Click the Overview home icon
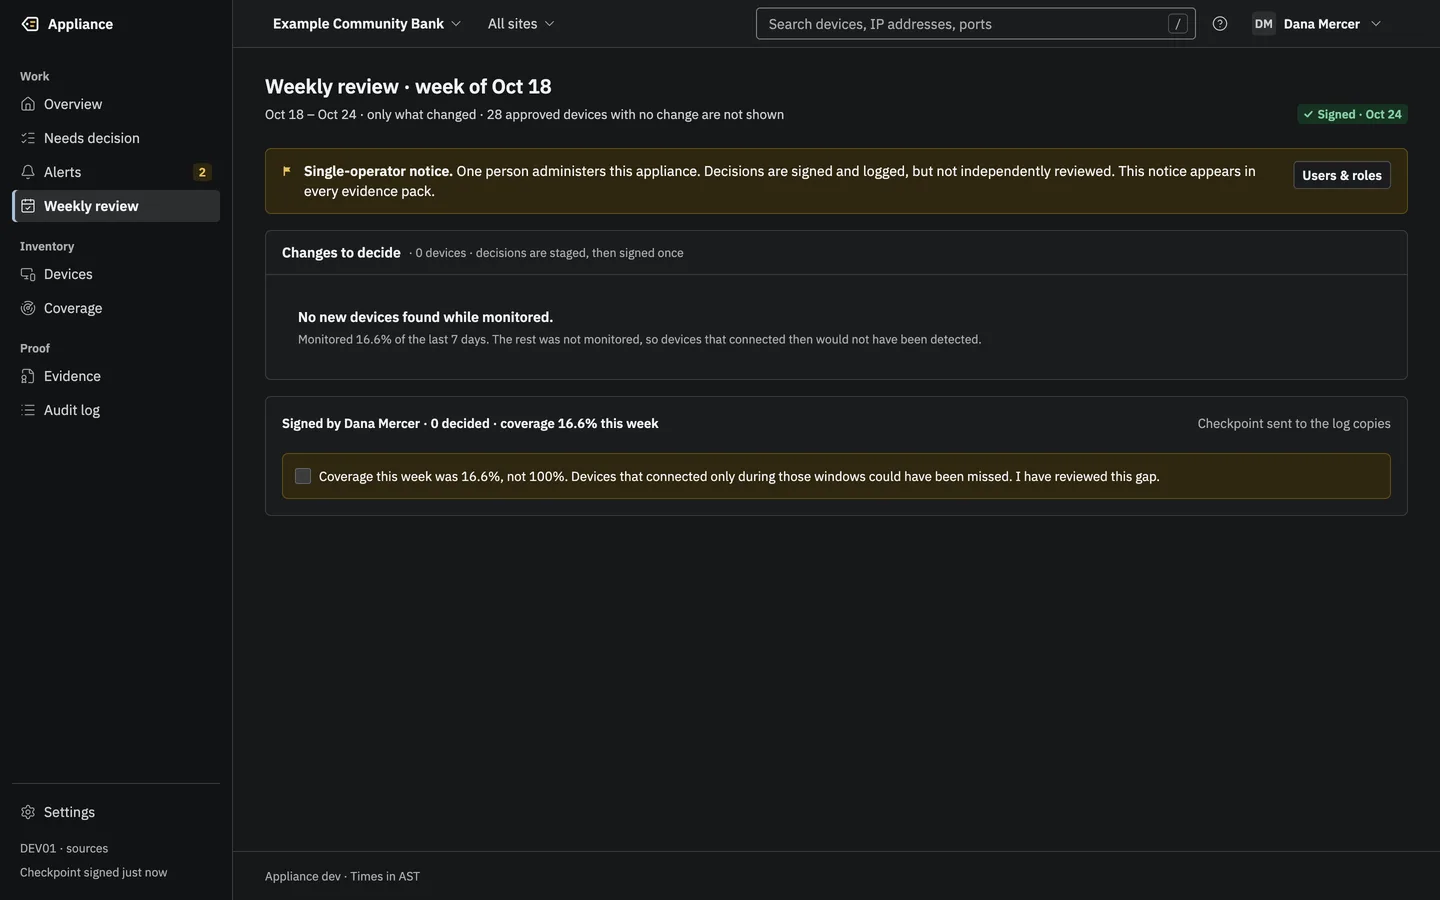Screen dimensions: 1440x900 pos(28,104)
